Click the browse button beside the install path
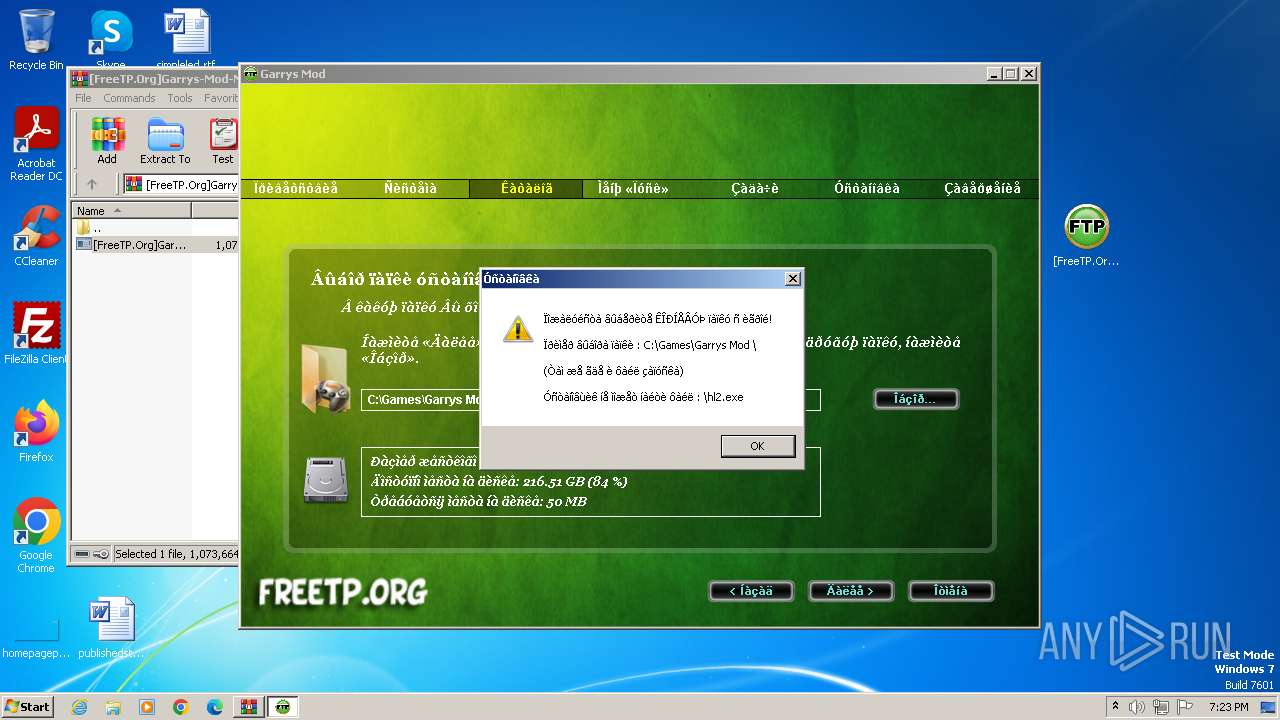The width and height of the screenshot is (1280, 720). coord(915,399)
